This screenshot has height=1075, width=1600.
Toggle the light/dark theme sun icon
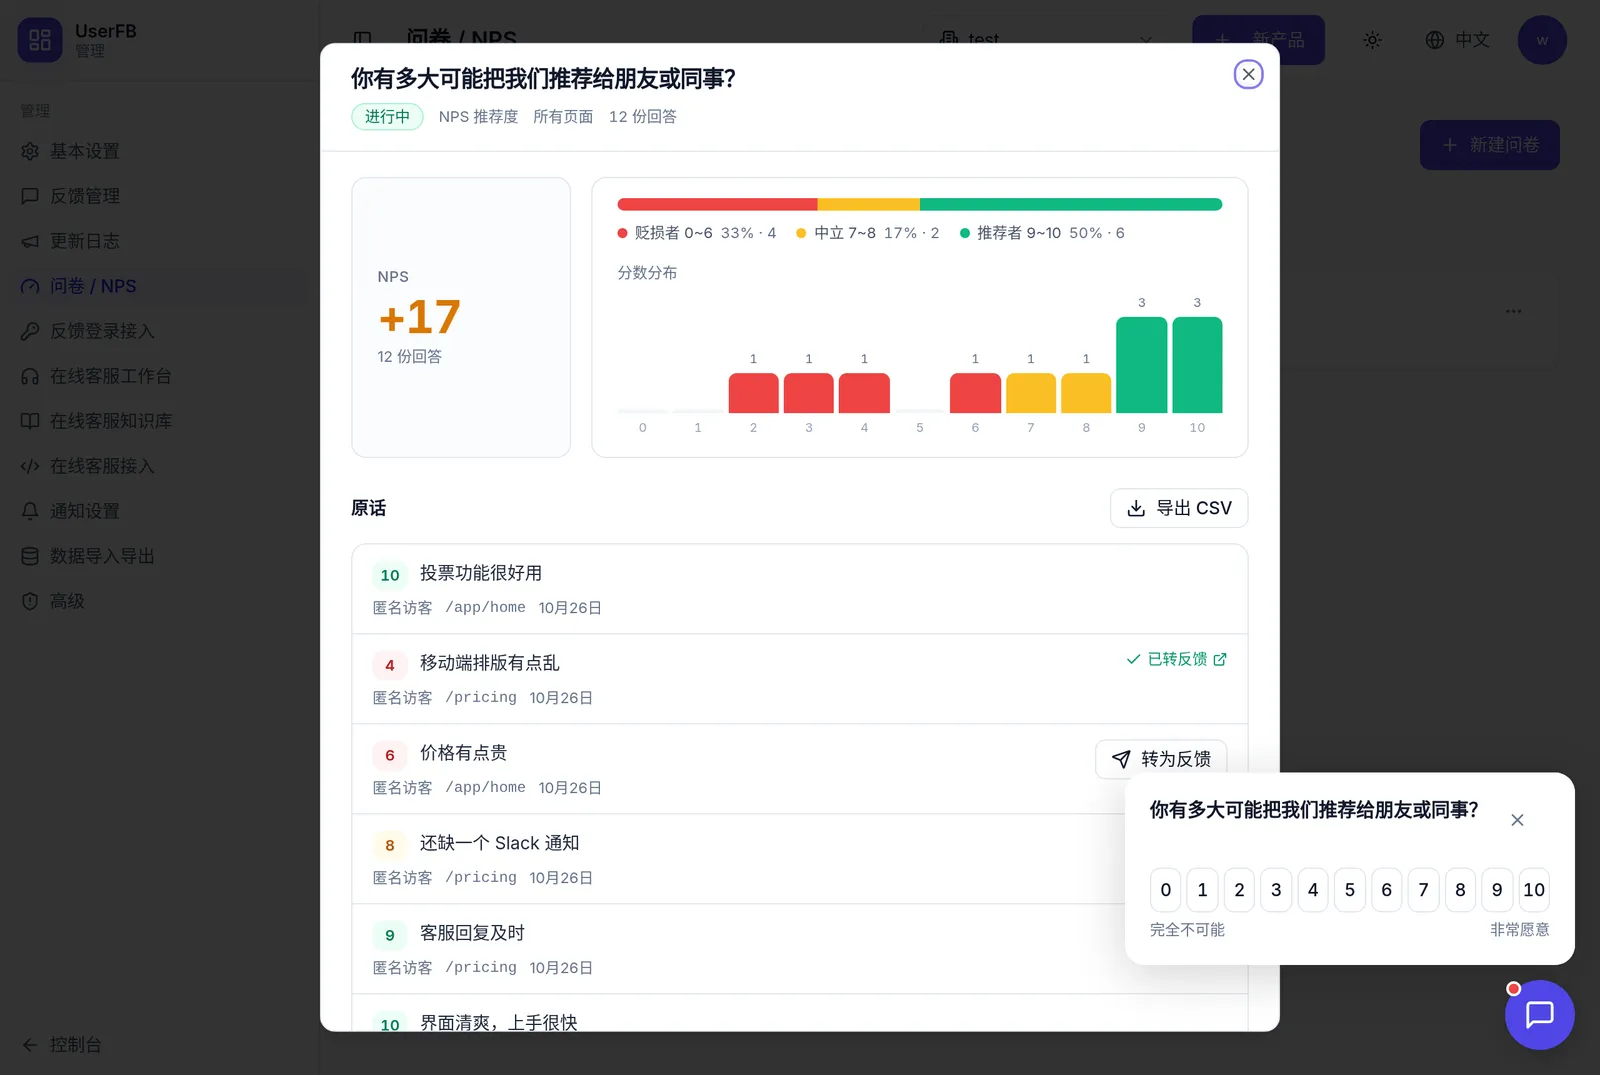tap(1372, 40)
